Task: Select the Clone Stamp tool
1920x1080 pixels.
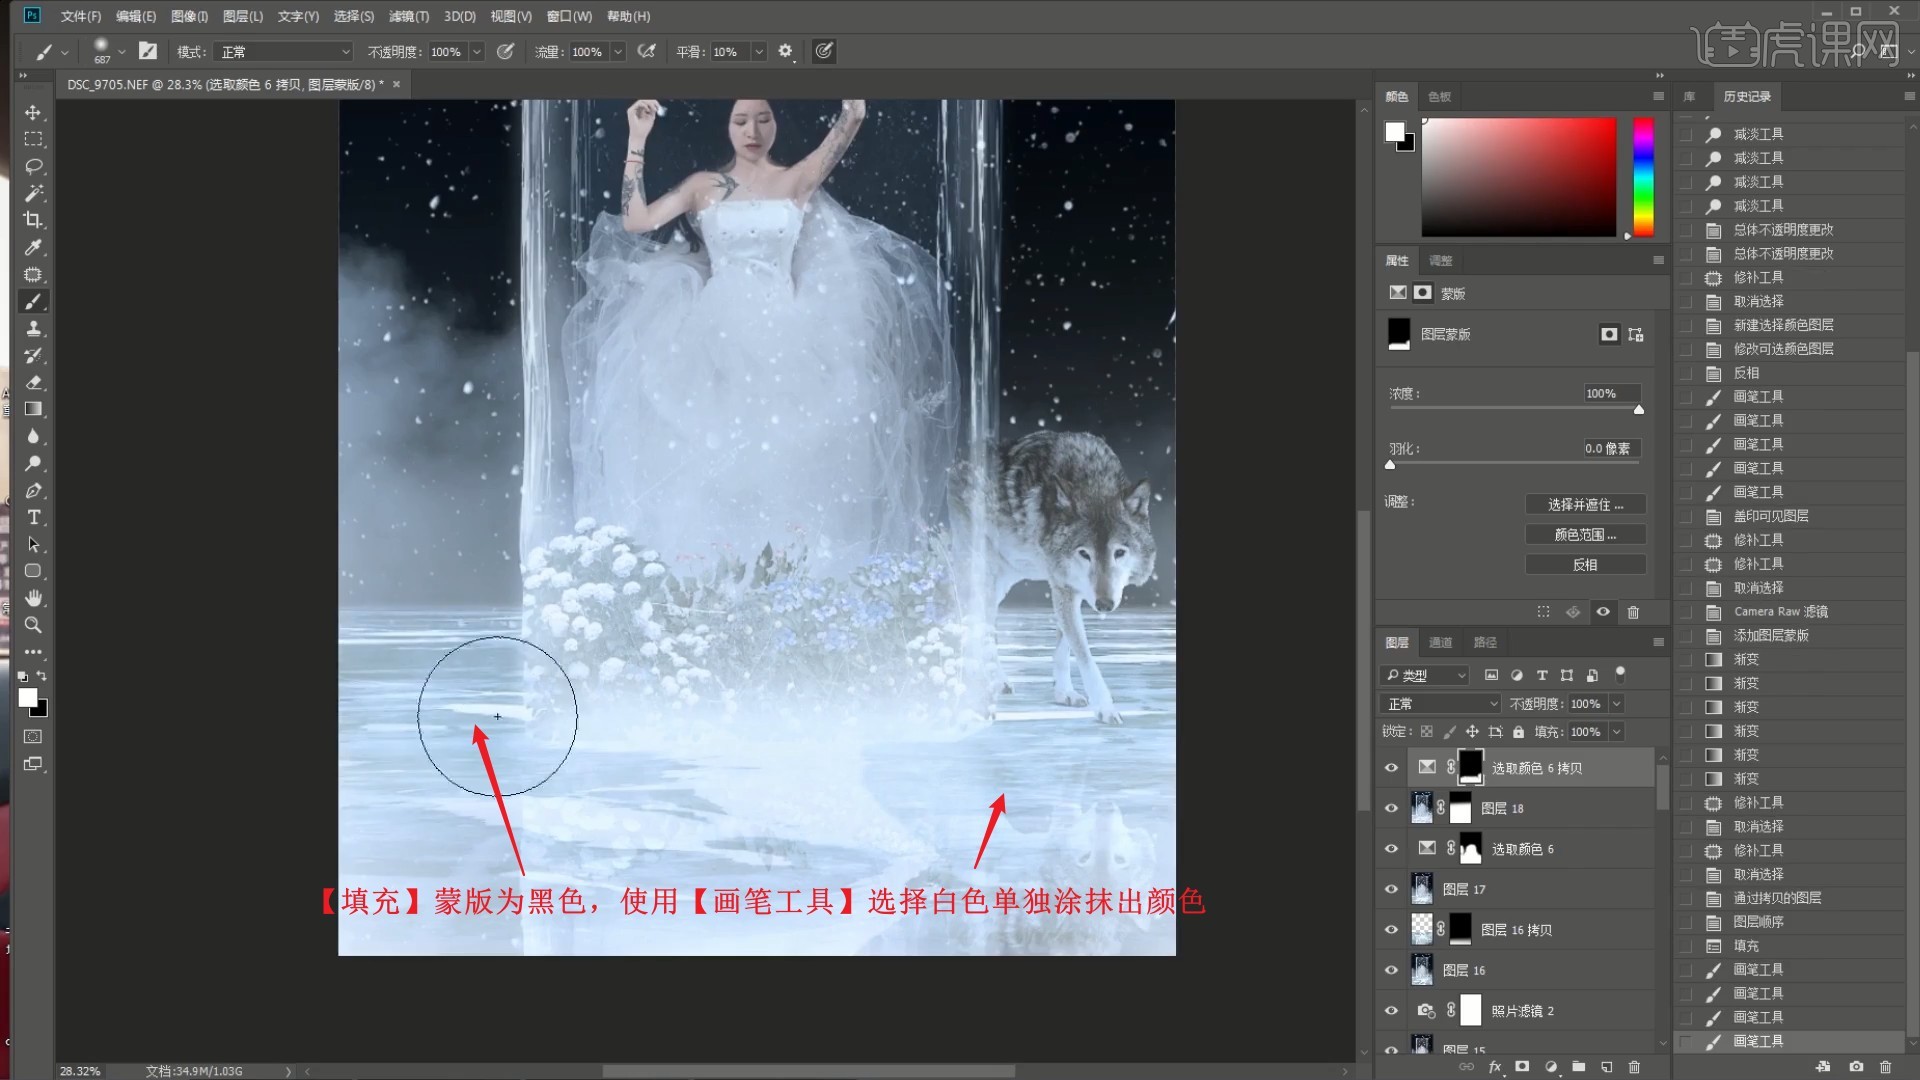Action: (x=33, y=328)
